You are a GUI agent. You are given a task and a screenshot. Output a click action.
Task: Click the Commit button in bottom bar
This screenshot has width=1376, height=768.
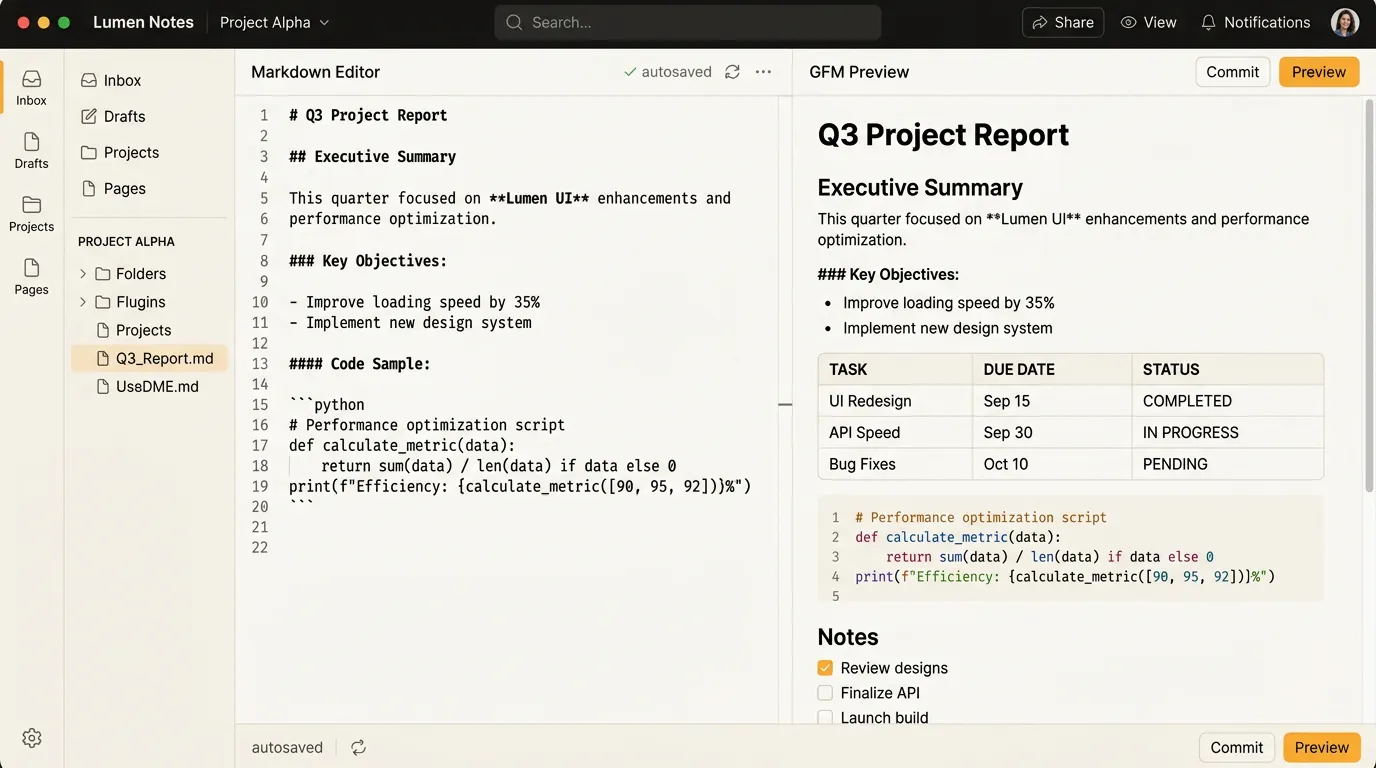[x=1236, y=747]
